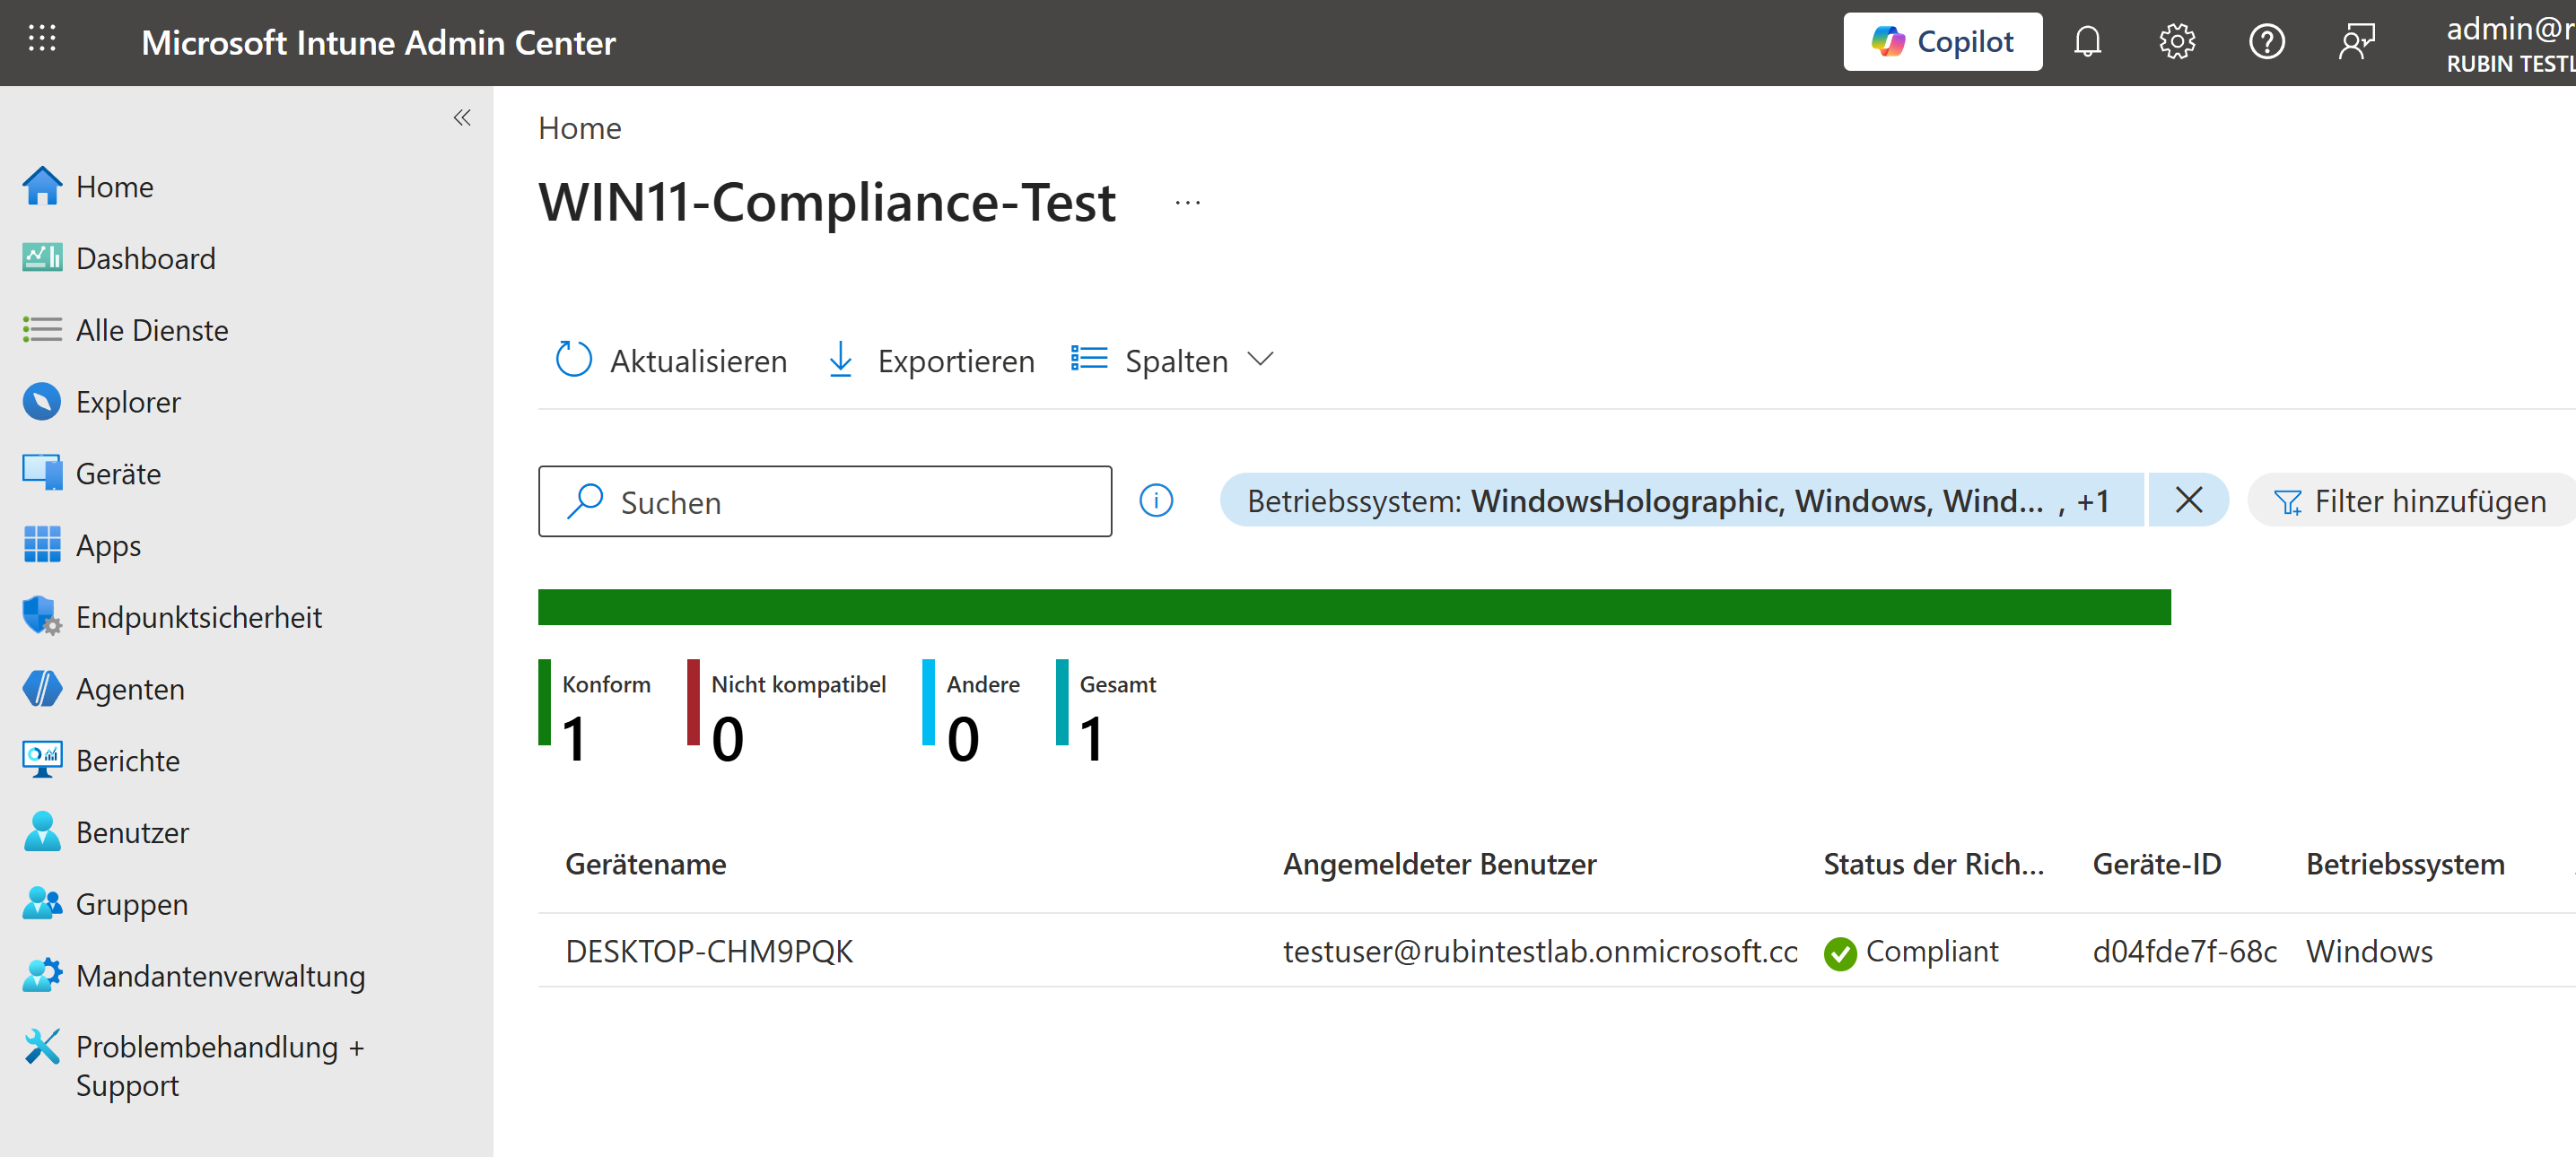
Task: Go to Berichte in the sidebar
Action: (127, 760)
